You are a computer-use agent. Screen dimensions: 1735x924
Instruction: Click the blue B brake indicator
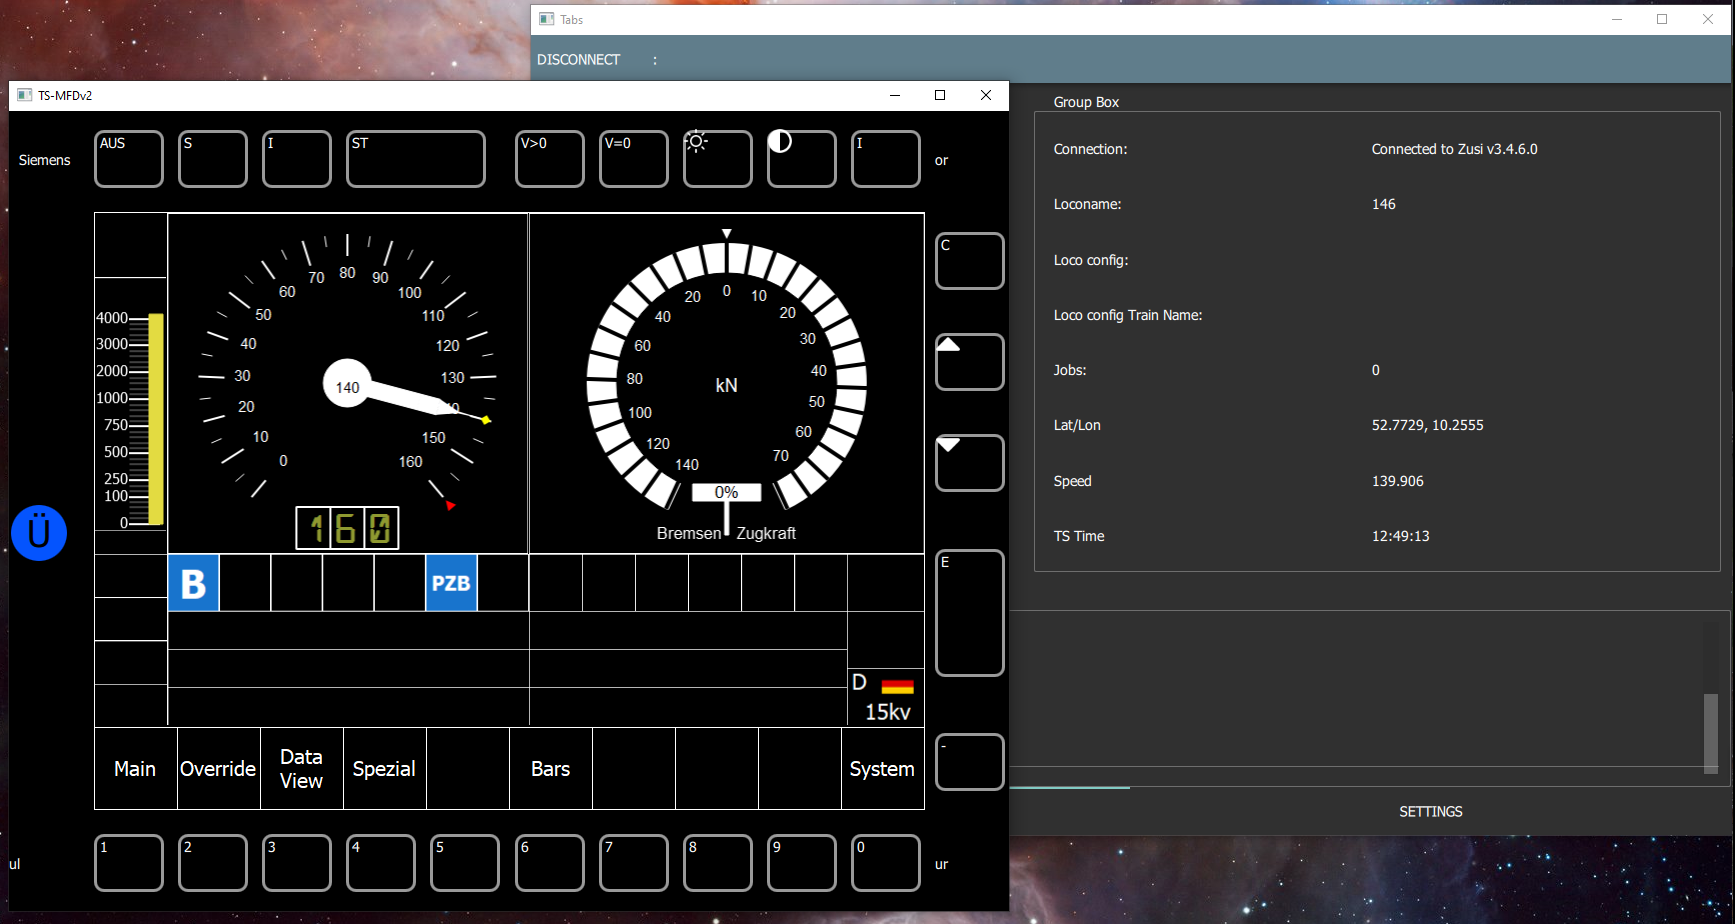(x=194, y=583)
